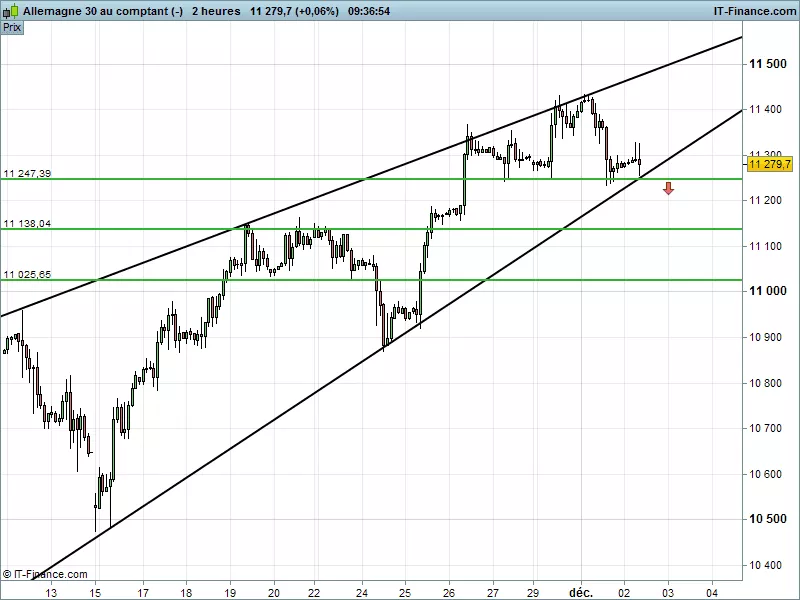The width and height of the screenshot is (800, 600).
Task: Click the 11 025,65 horizontal level label
Action: [x=27, y=274]
